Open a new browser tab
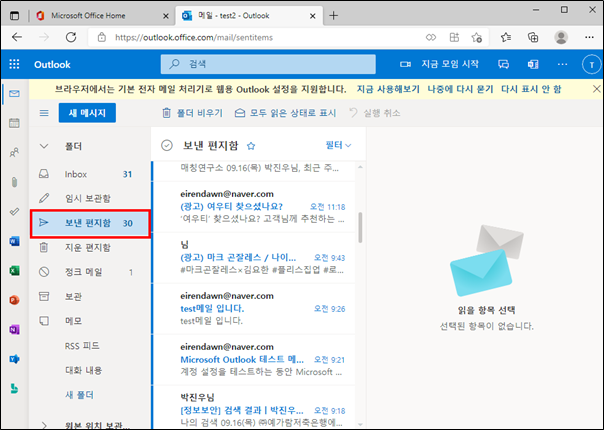Viewport: 604px width, 430px height. click(x=334, y=16)
